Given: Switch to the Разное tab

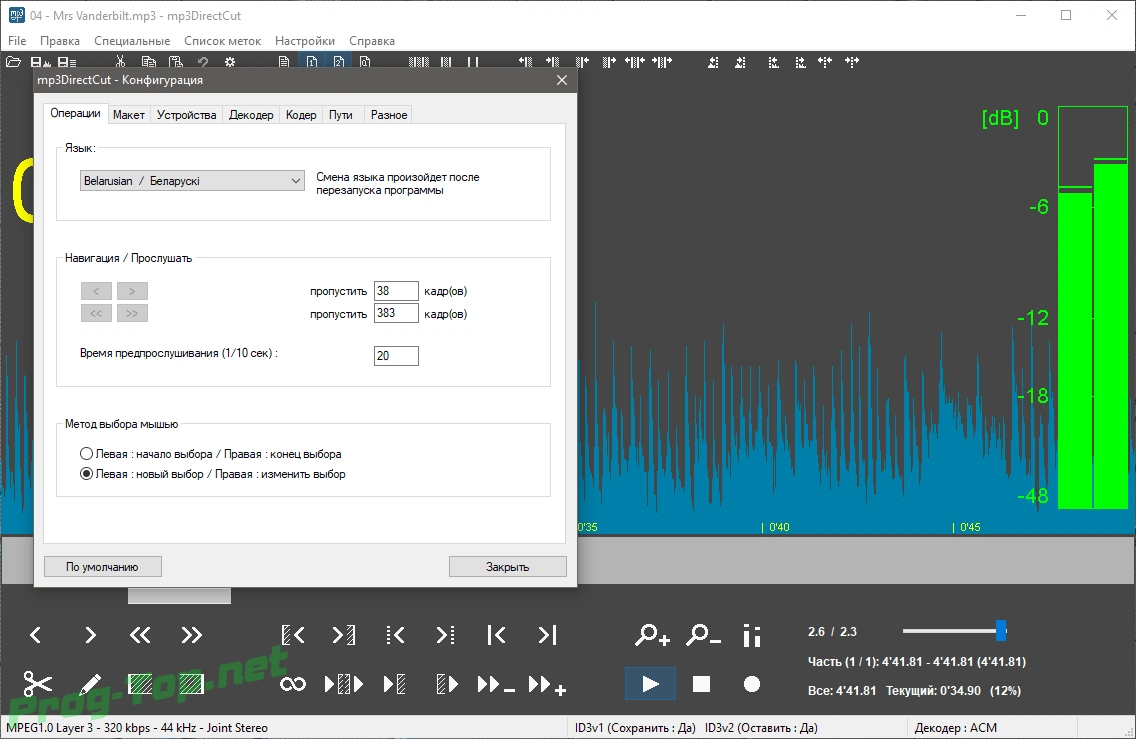Looking at the screenshot, I should point(388,114).
